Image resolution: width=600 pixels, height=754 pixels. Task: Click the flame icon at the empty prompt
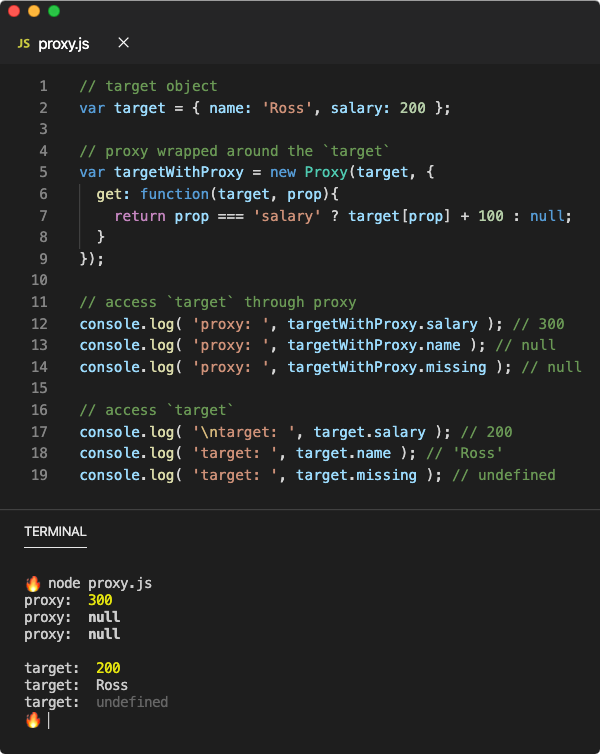coord(33,720)
